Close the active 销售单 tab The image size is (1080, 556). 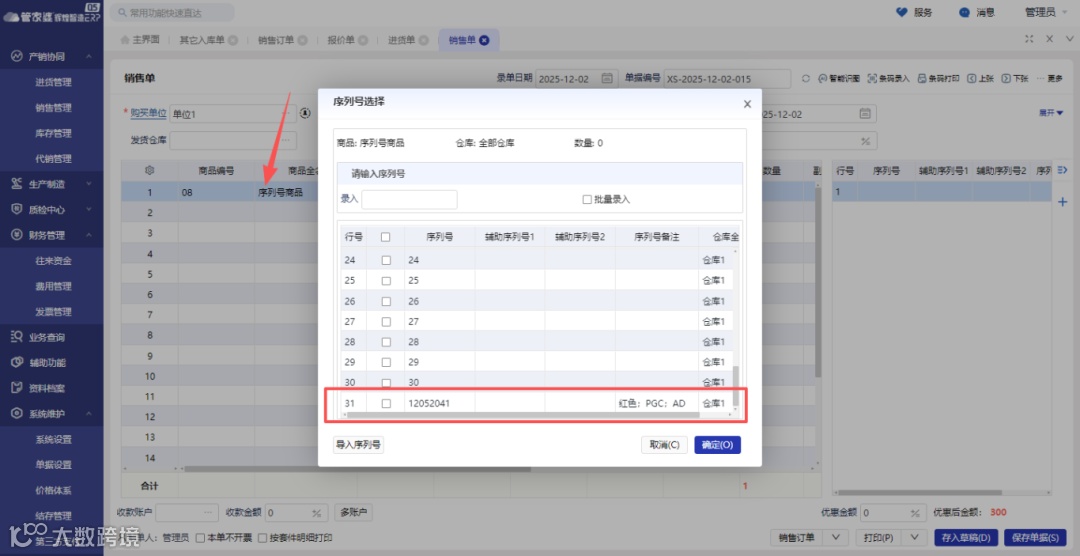tap(484, 40)
